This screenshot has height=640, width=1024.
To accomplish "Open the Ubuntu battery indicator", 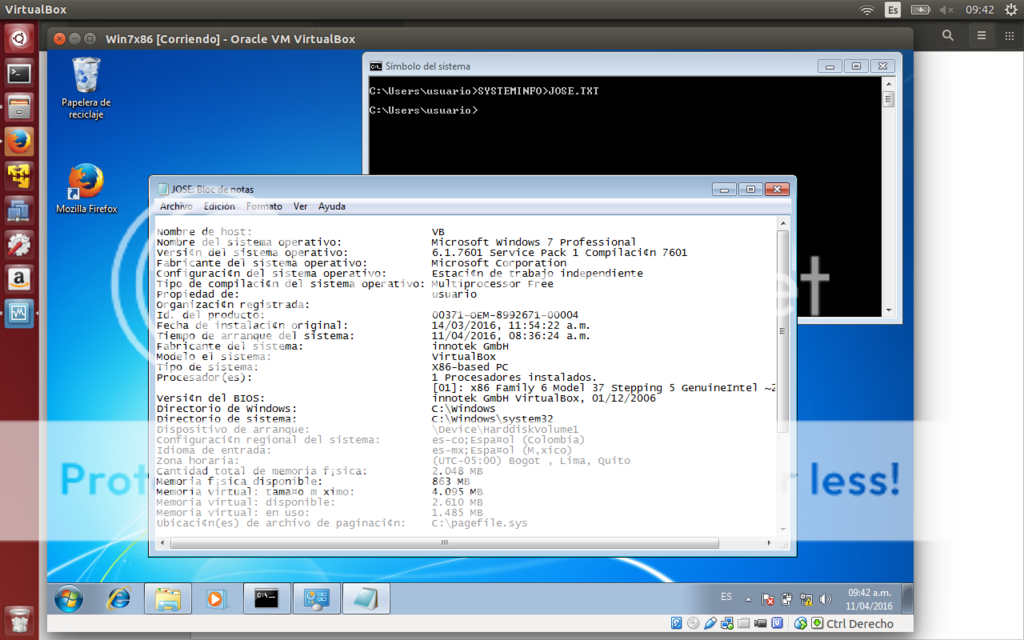I will [921, 10].
